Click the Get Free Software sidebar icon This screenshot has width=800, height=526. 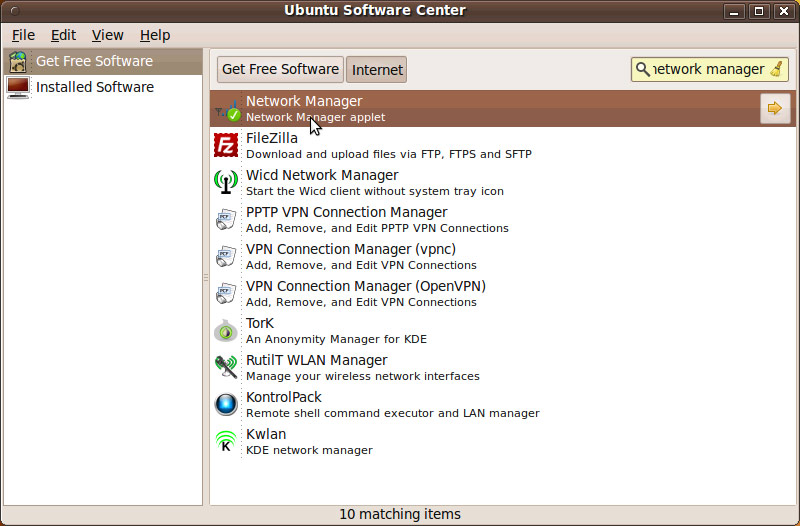[18, 62]
